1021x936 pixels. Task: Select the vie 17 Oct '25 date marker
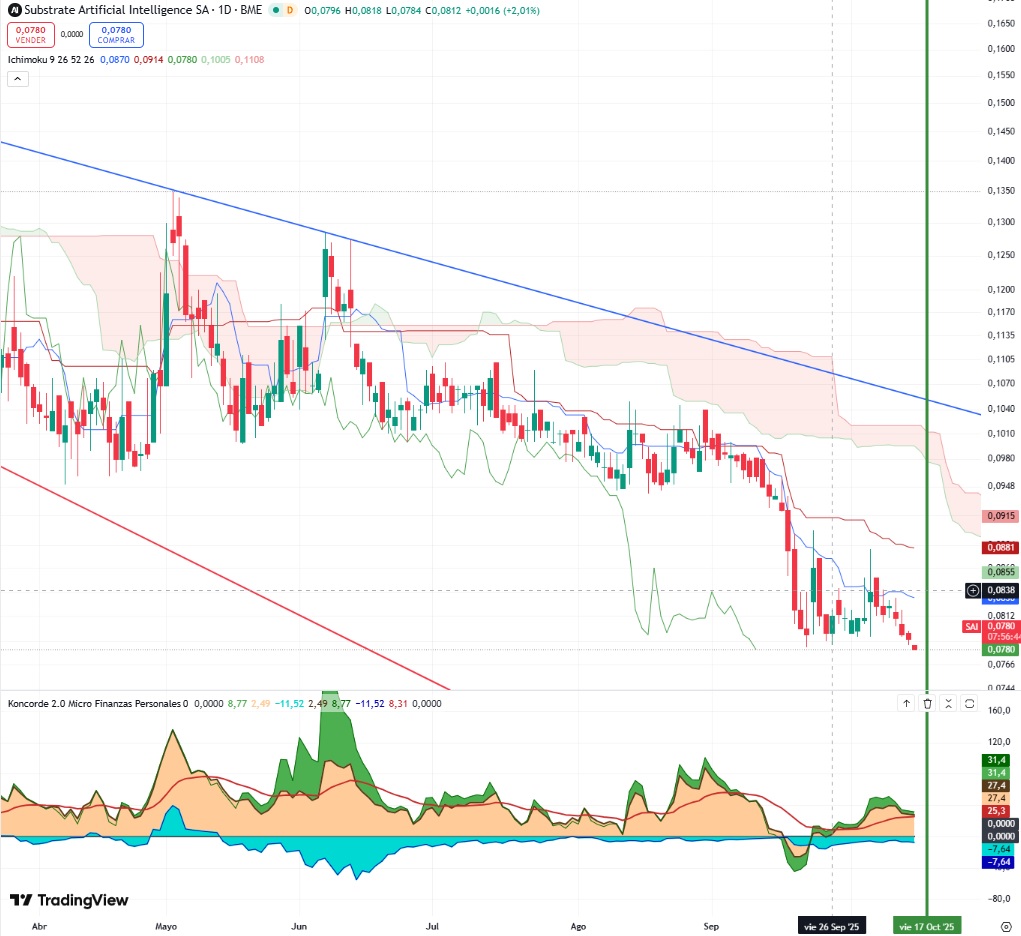coord(927,926)
